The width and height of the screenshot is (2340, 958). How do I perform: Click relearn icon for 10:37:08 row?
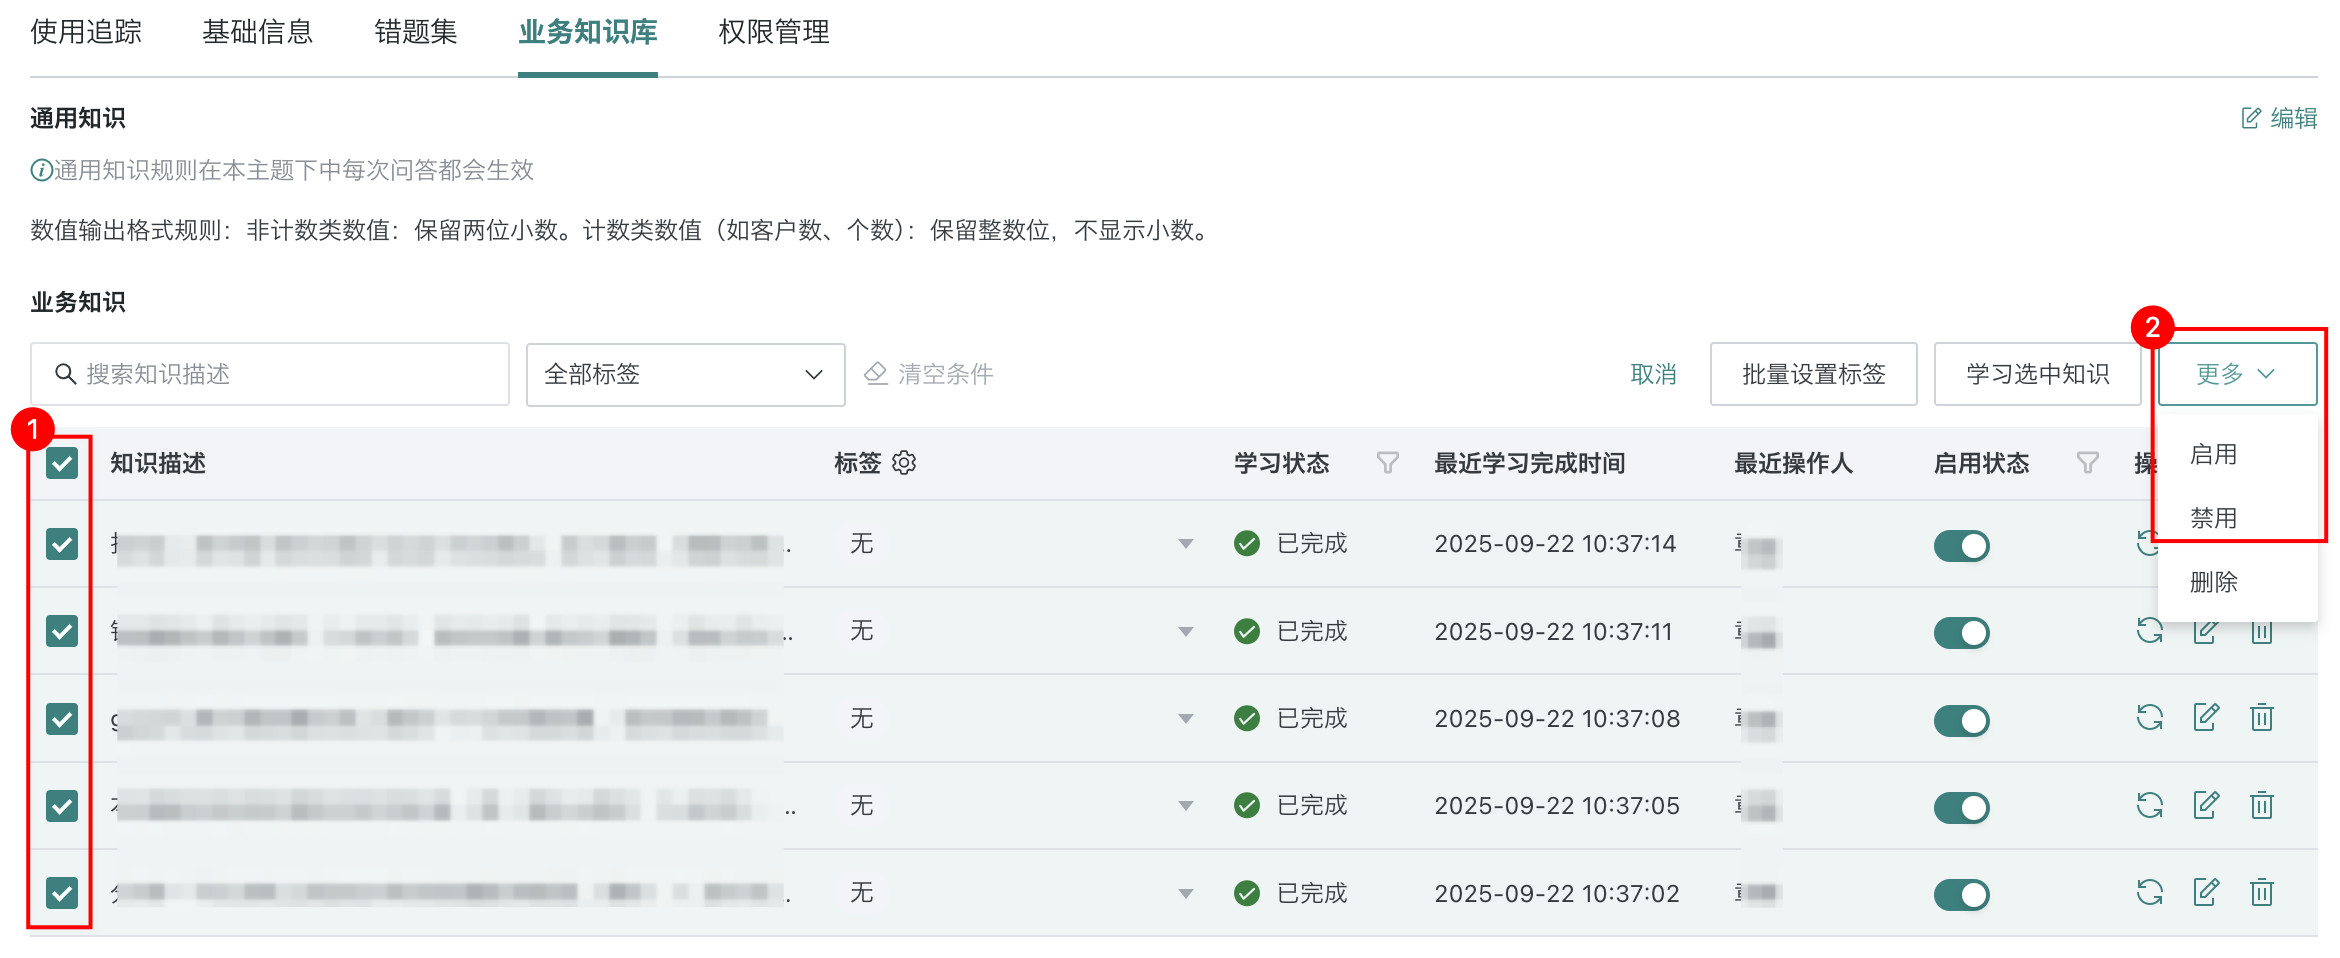click(x=2149, y=718)
